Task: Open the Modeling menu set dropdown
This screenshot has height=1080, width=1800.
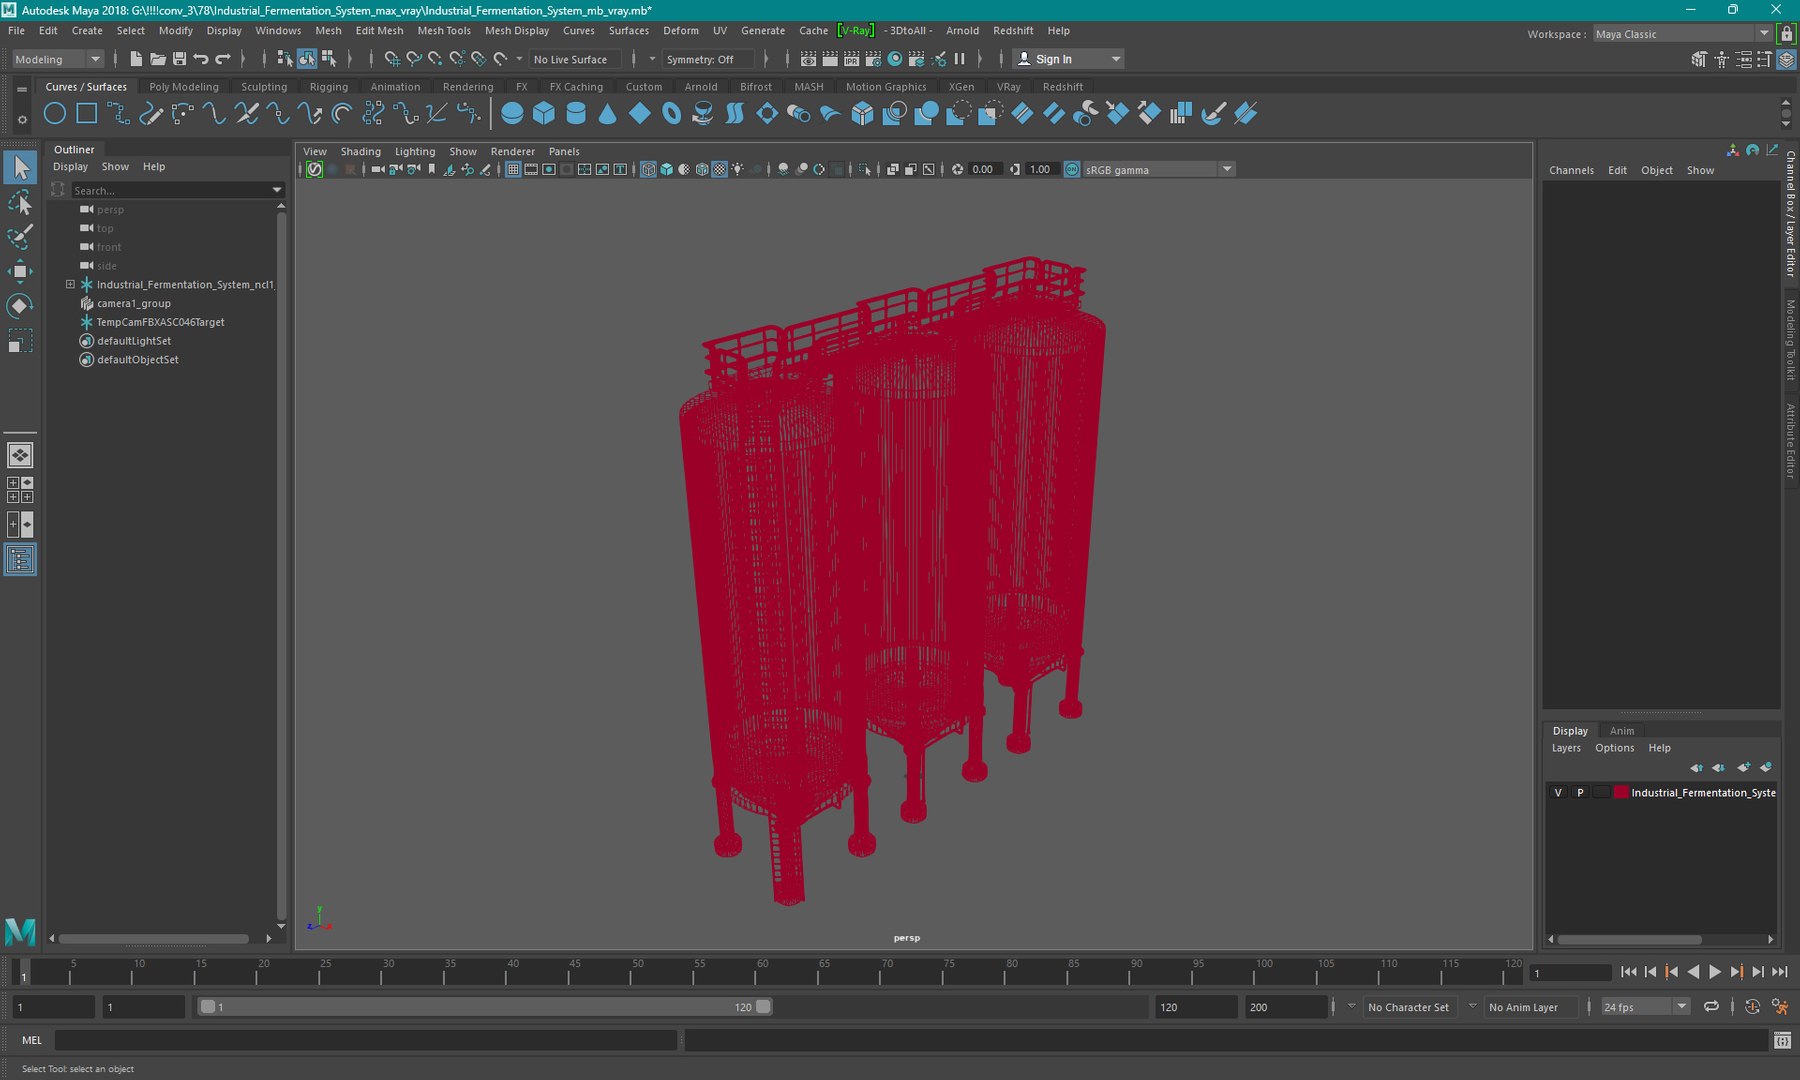Action: [x=57, y=59]
